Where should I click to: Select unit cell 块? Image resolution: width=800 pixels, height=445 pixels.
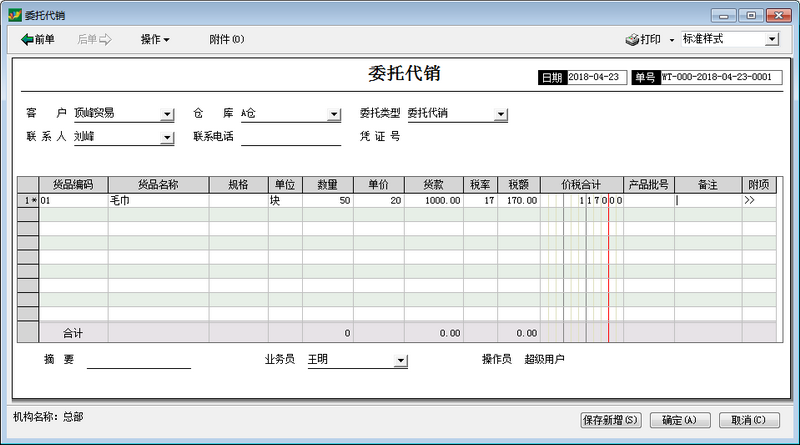click(x=285, y=201)
